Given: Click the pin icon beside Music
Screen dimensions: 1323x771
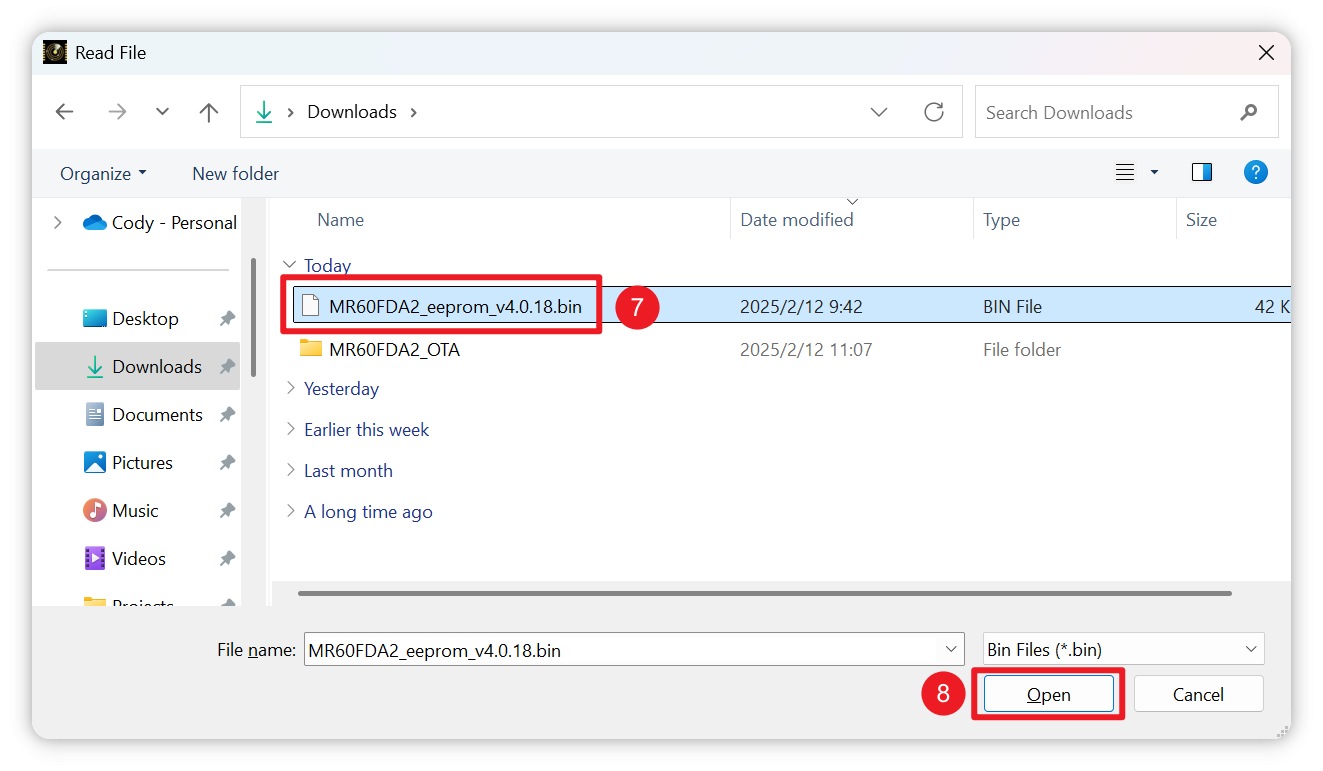Looking at the screenshot, I should coord(227,510).
